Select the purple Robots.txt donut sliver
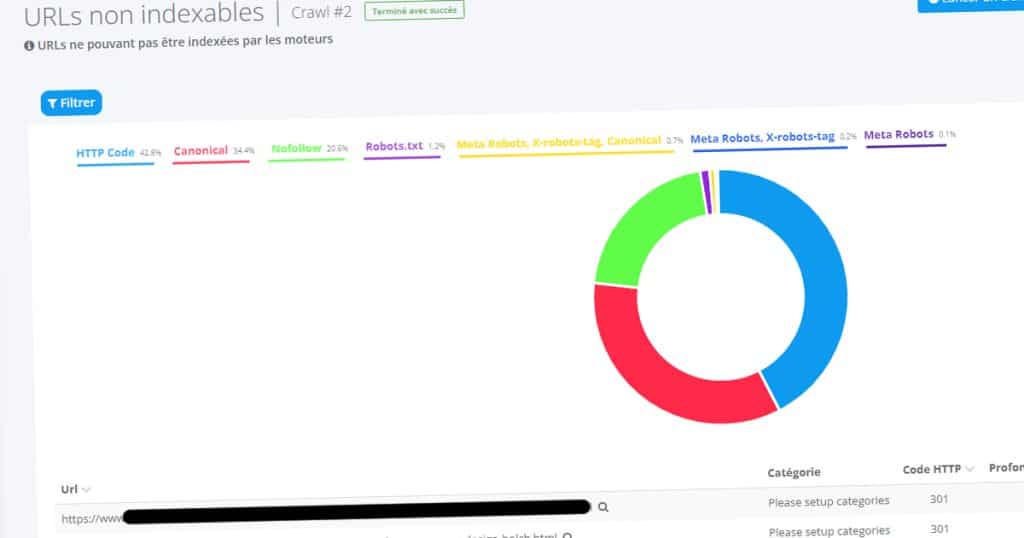Screen dimensions: 1024x538 (x=705, y=192)
